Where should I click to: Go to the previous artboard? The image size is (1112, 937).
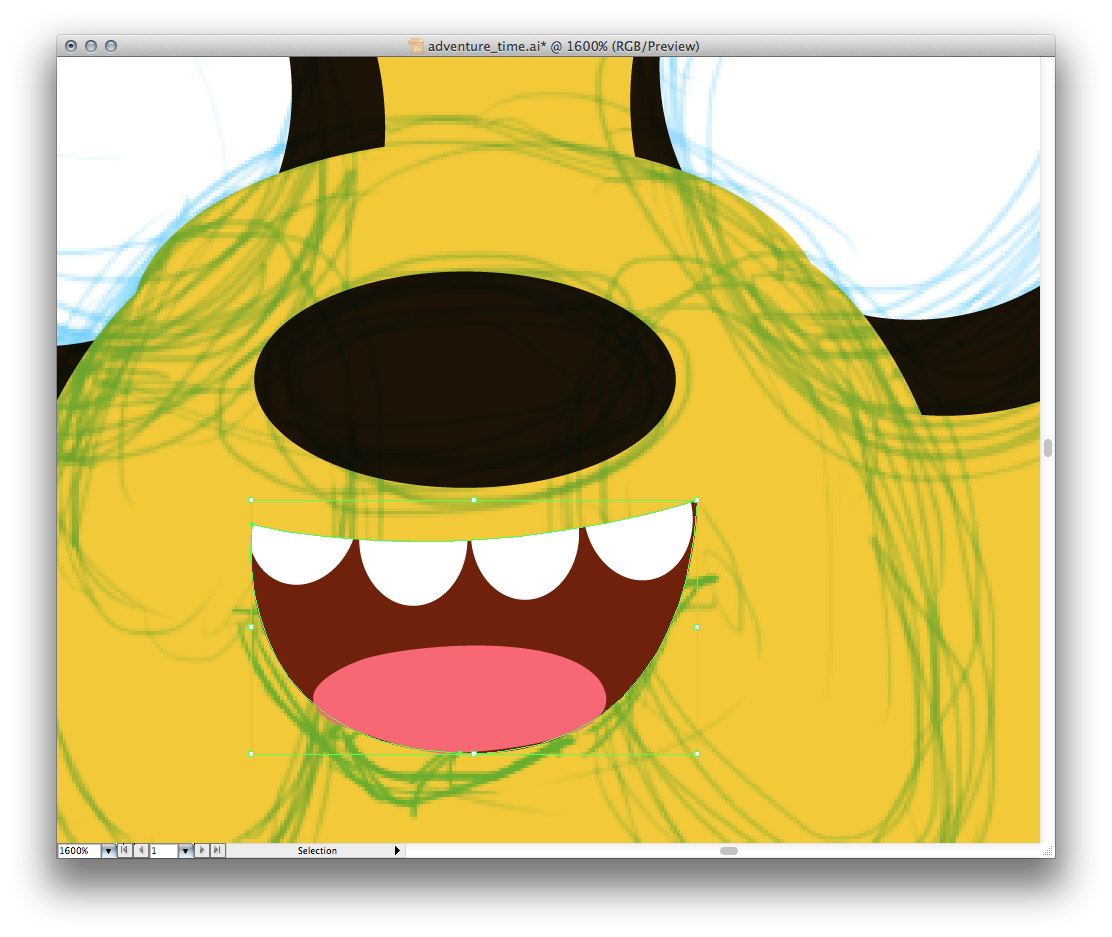141,851
